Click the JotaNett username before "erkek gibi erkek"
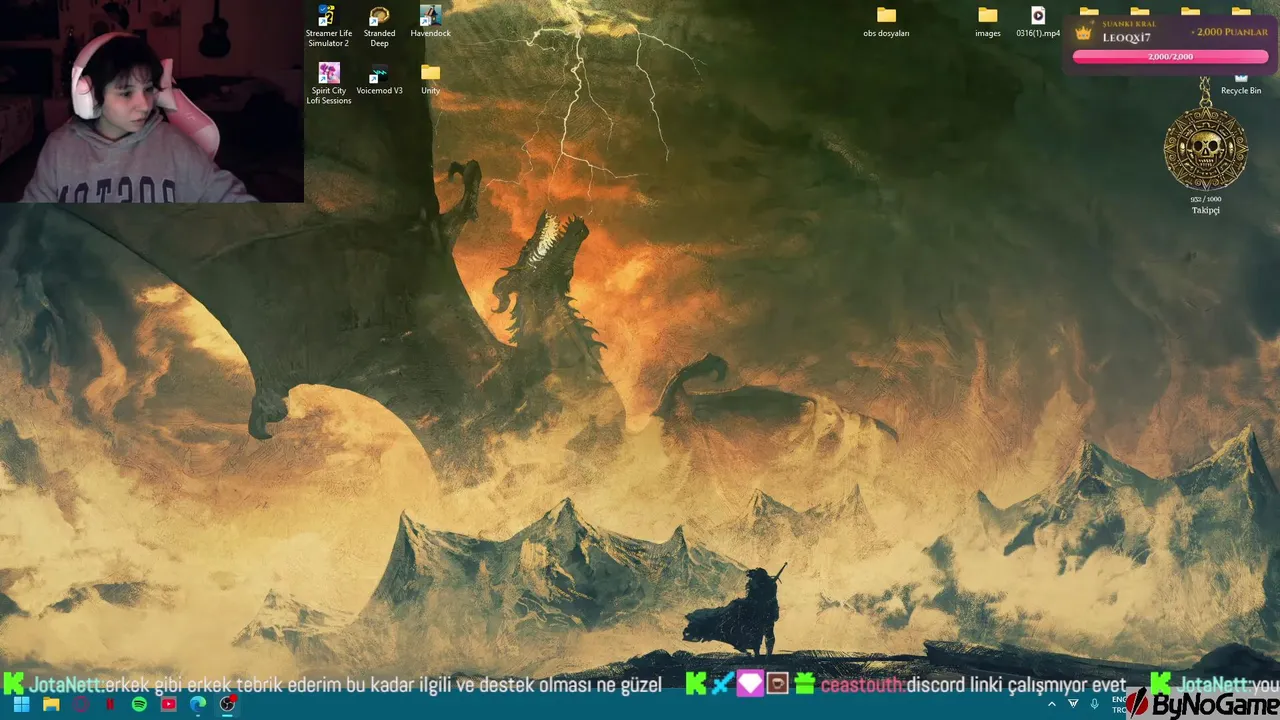Screen dimensions: 1280x720 (x=66, y=685)
